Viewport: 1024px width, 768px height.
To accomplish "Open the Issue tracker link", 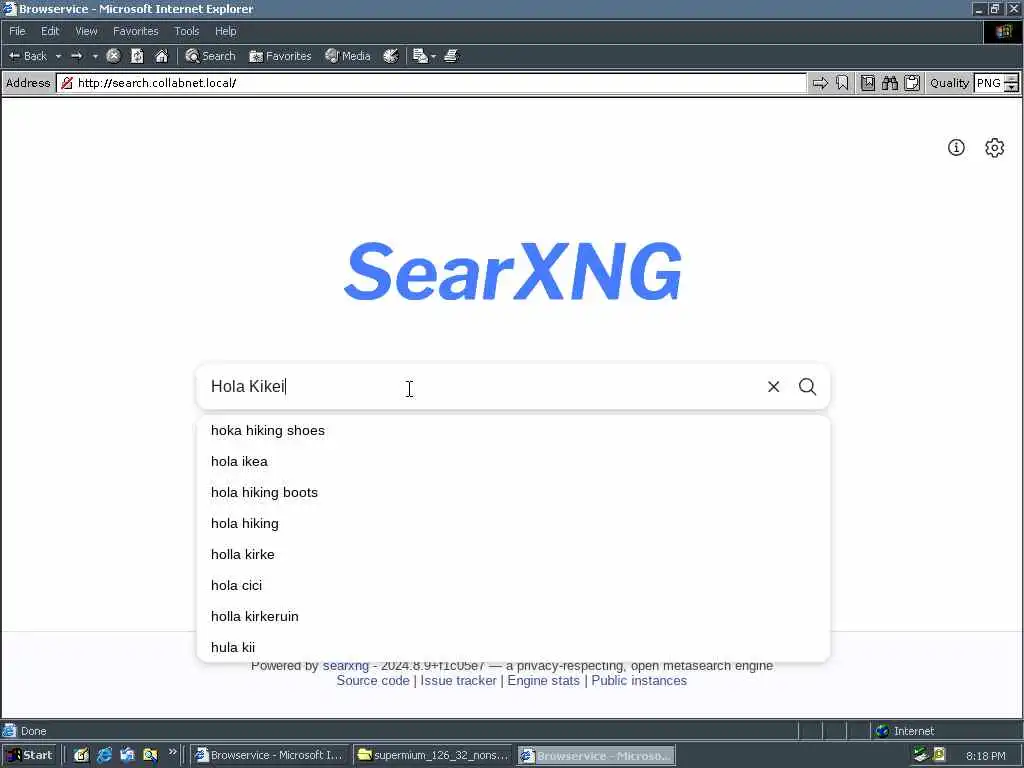I will (458, 680).
